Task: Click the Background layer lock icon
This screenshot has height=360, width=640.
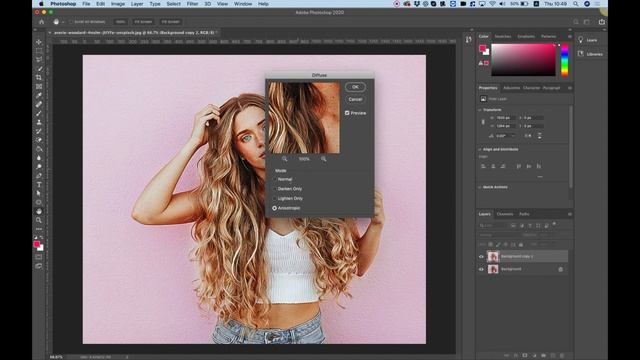Action: (x=560, y=269)
